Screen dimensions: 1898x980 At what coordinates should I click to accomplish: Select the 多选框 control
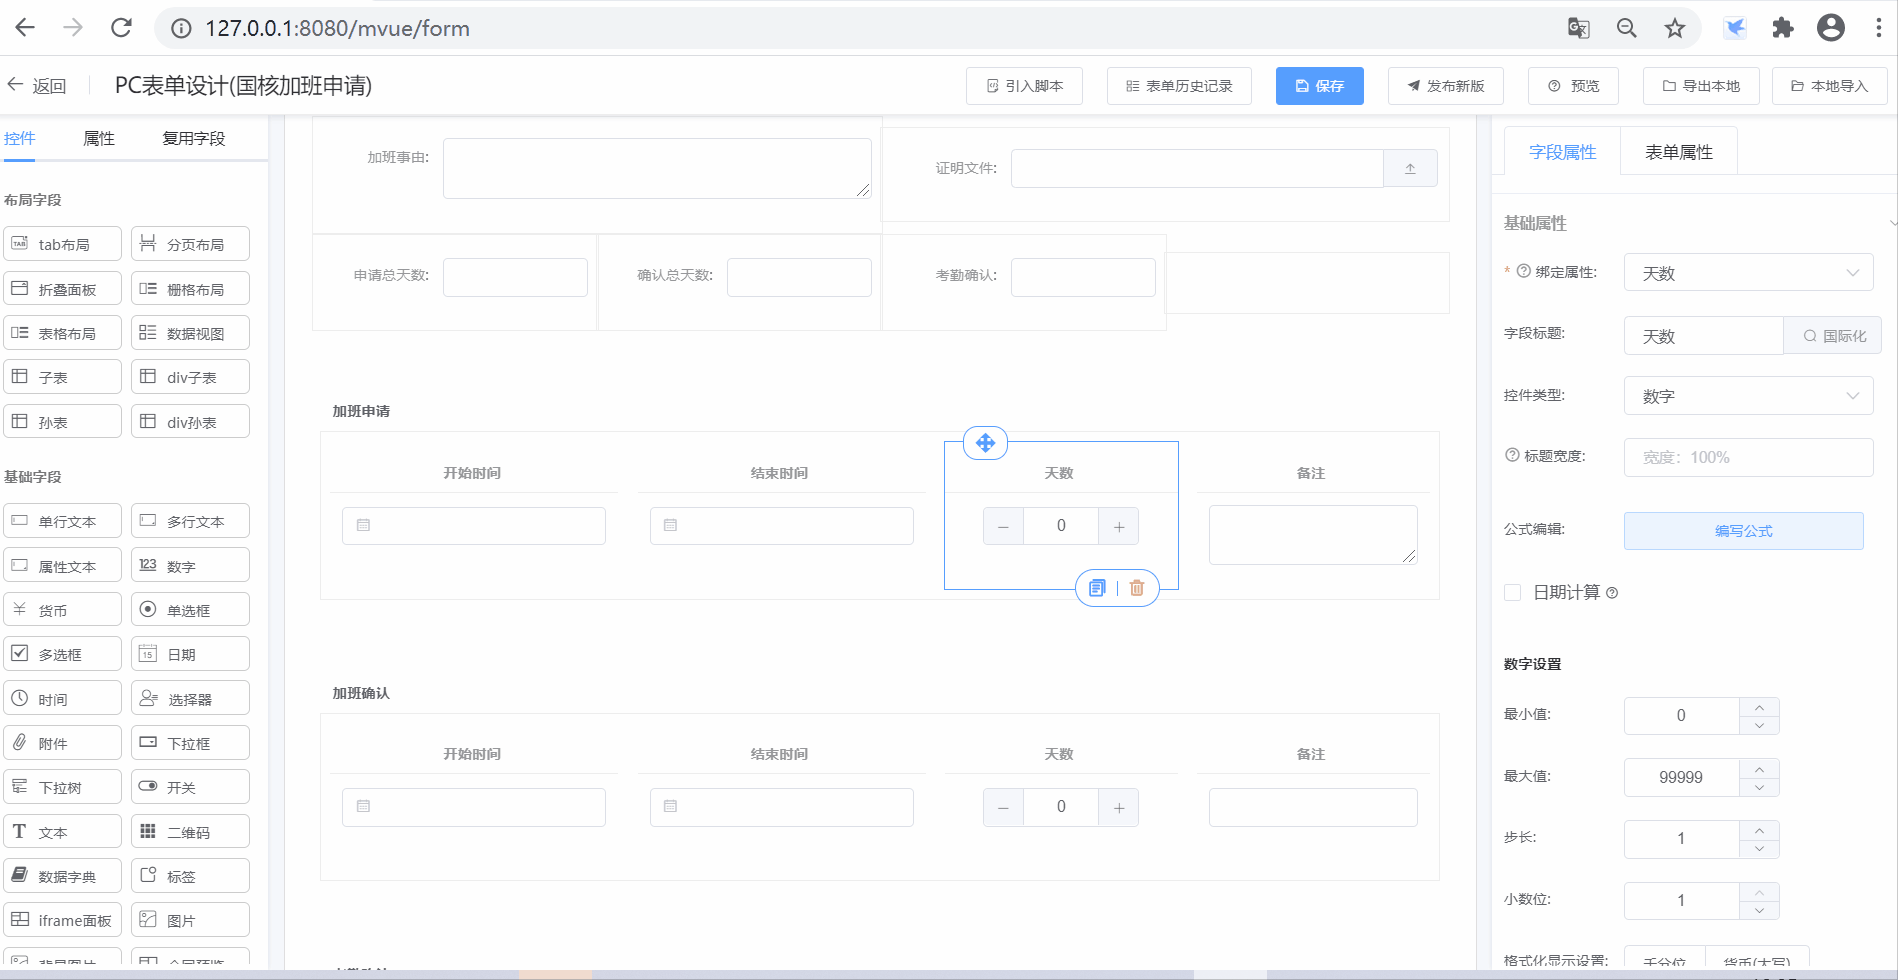[62, 654]
